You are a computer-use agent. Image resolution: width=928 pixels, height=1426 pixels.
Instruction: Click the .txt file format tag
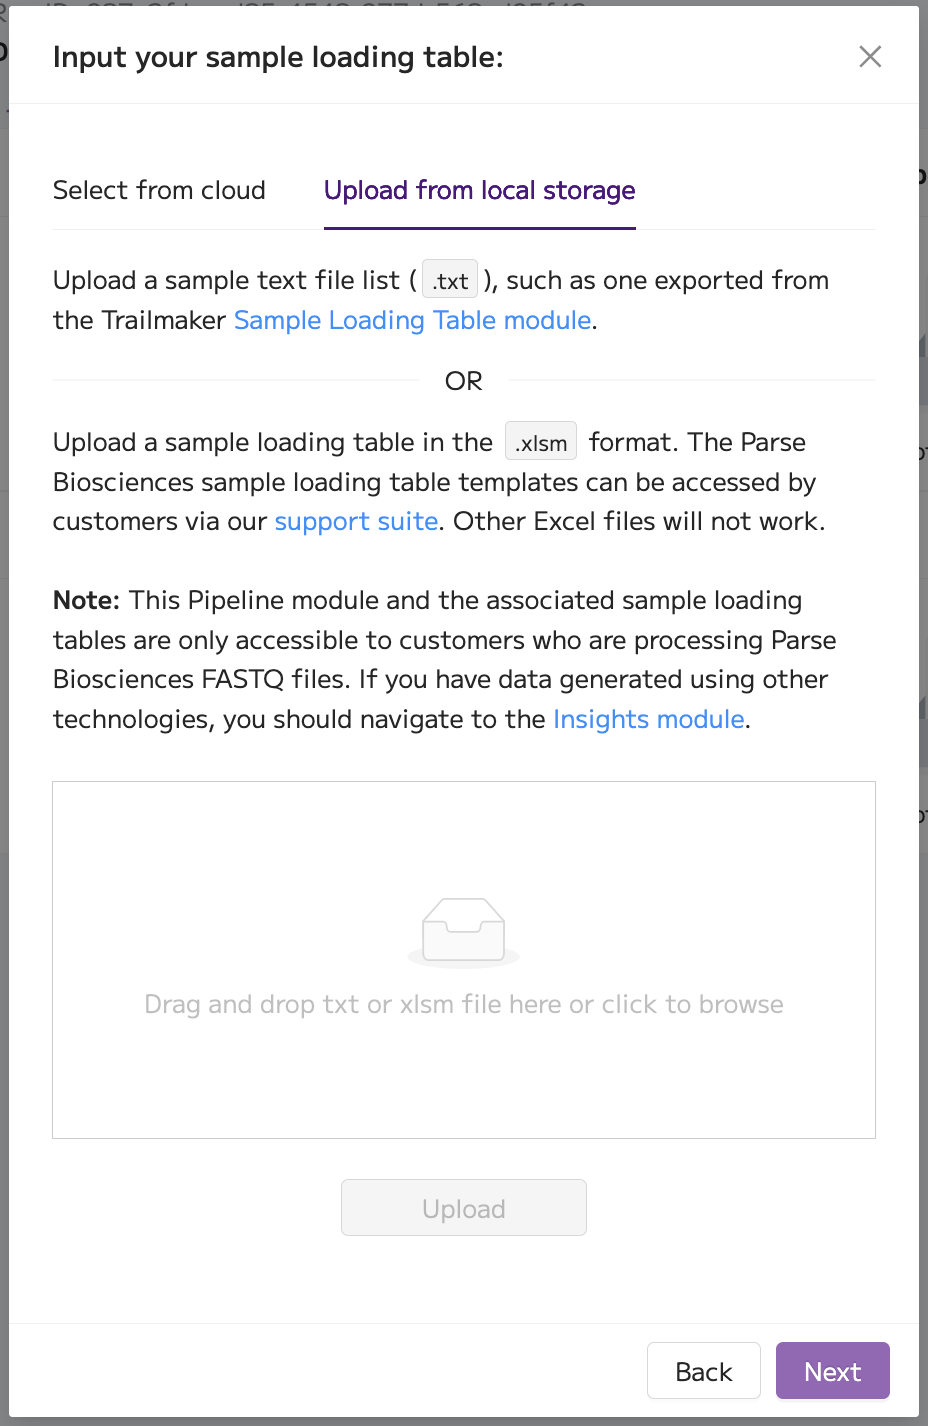[450, 281]
